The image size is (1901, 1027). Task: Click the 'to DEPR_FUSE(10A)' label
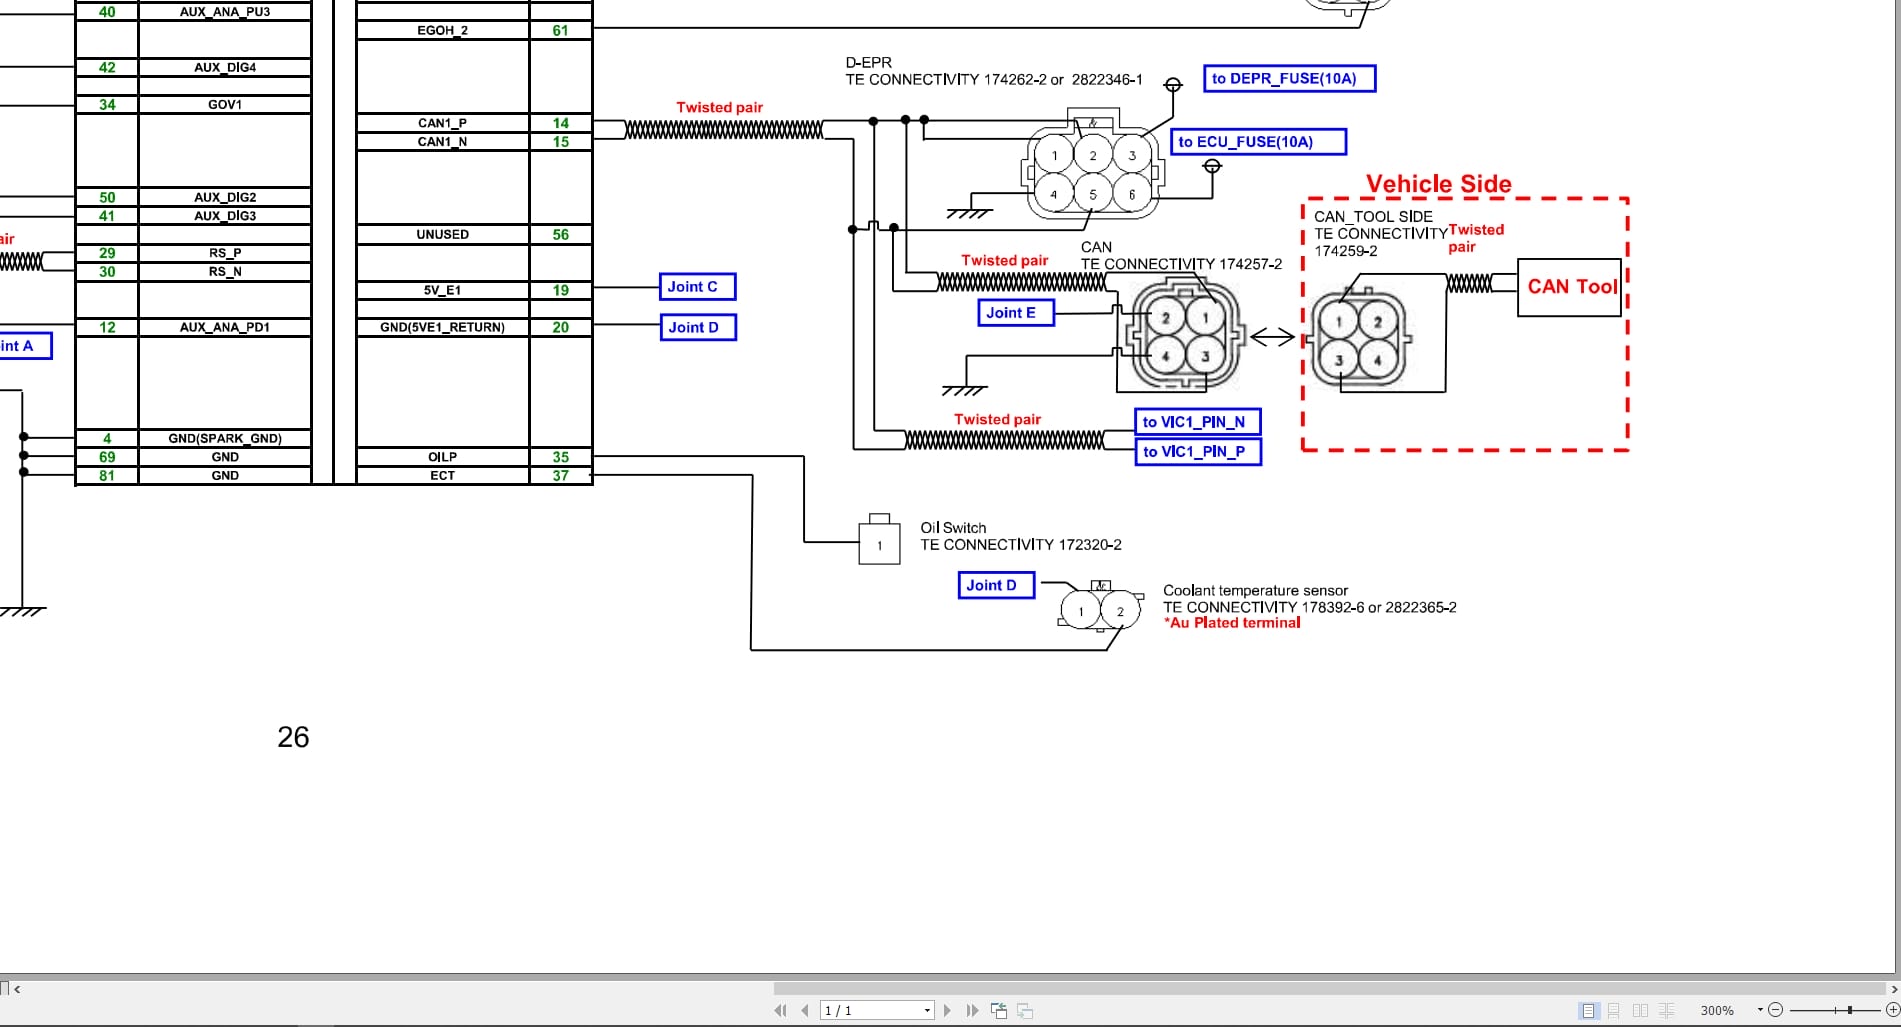point(1289,78)
